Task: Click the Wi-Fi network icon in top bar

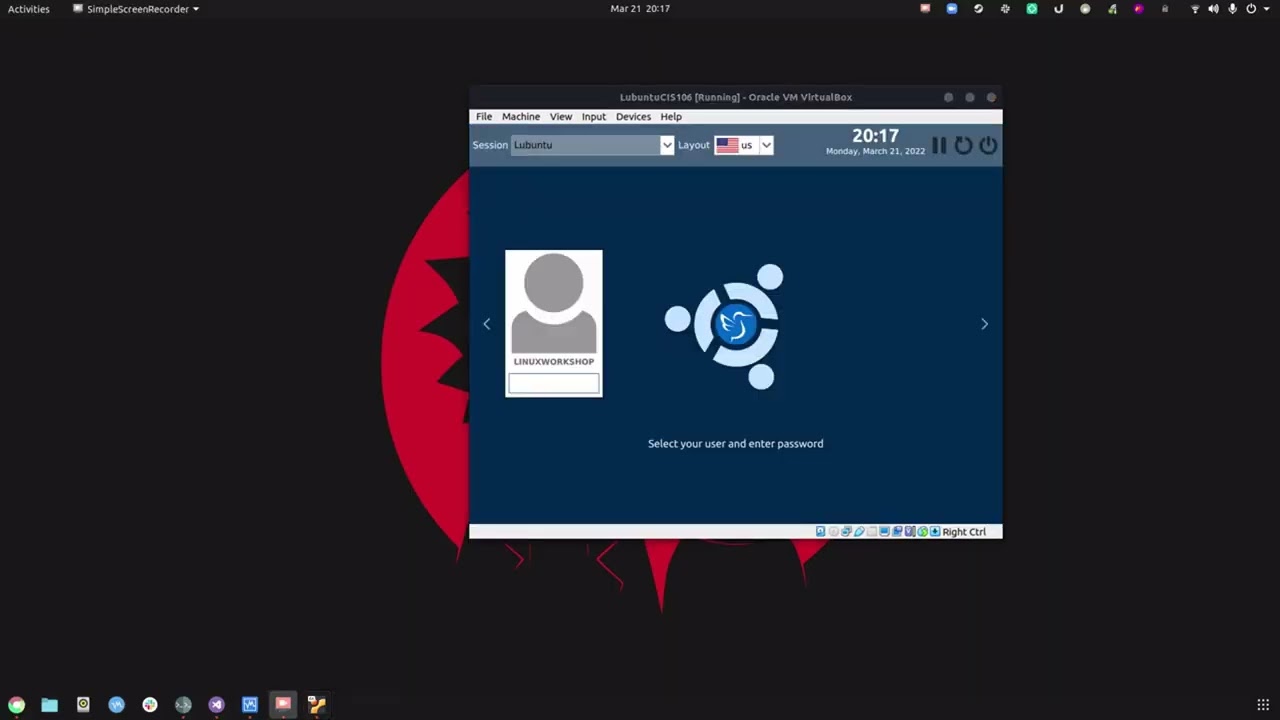Action: click(1195, 9)
